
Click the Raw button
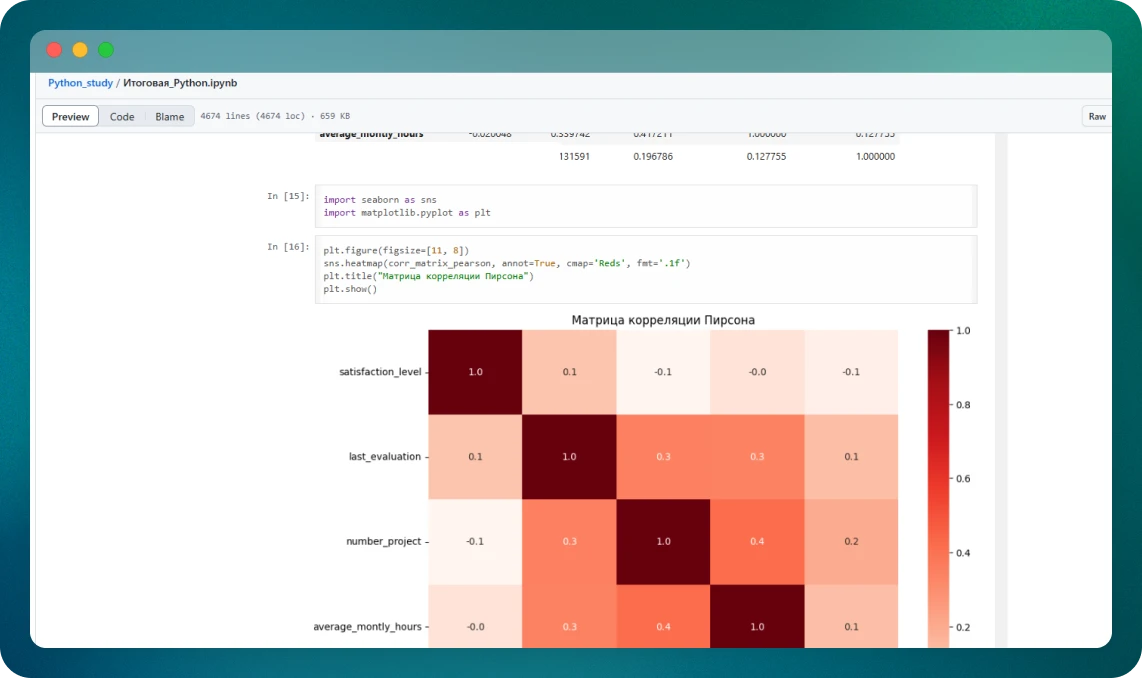point(1097,117)
